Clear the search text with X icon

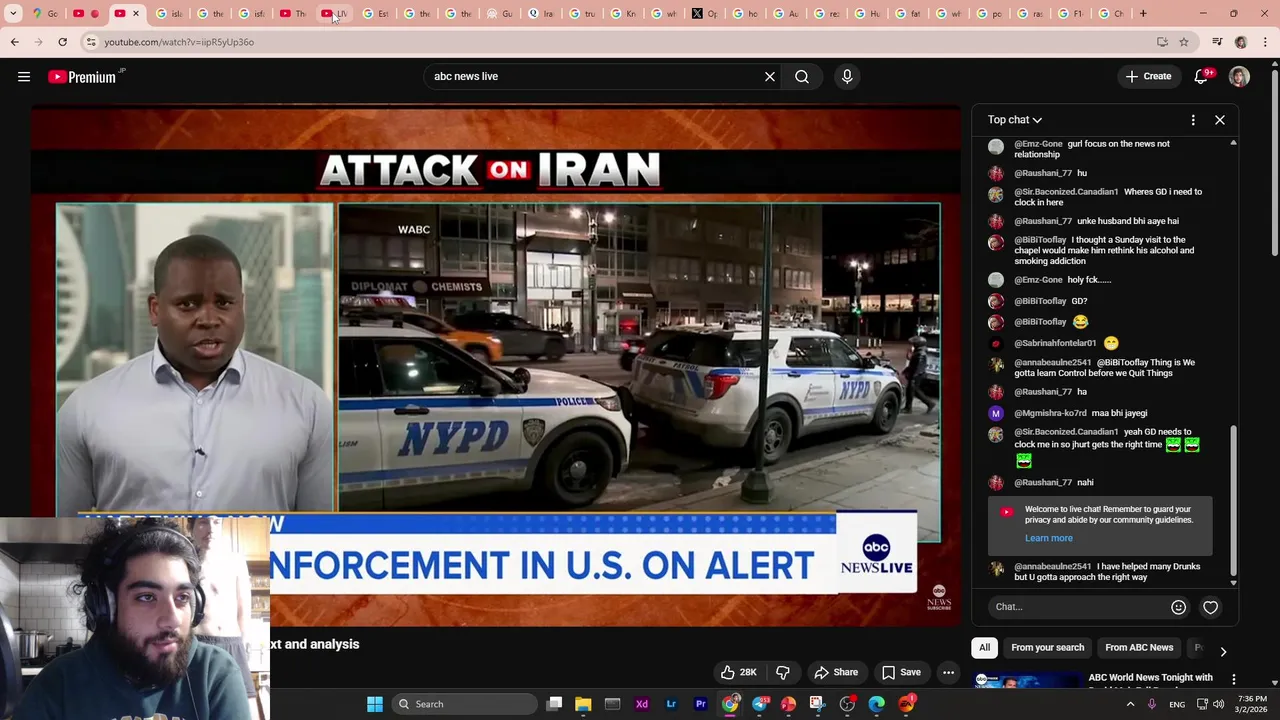point(770,77)
